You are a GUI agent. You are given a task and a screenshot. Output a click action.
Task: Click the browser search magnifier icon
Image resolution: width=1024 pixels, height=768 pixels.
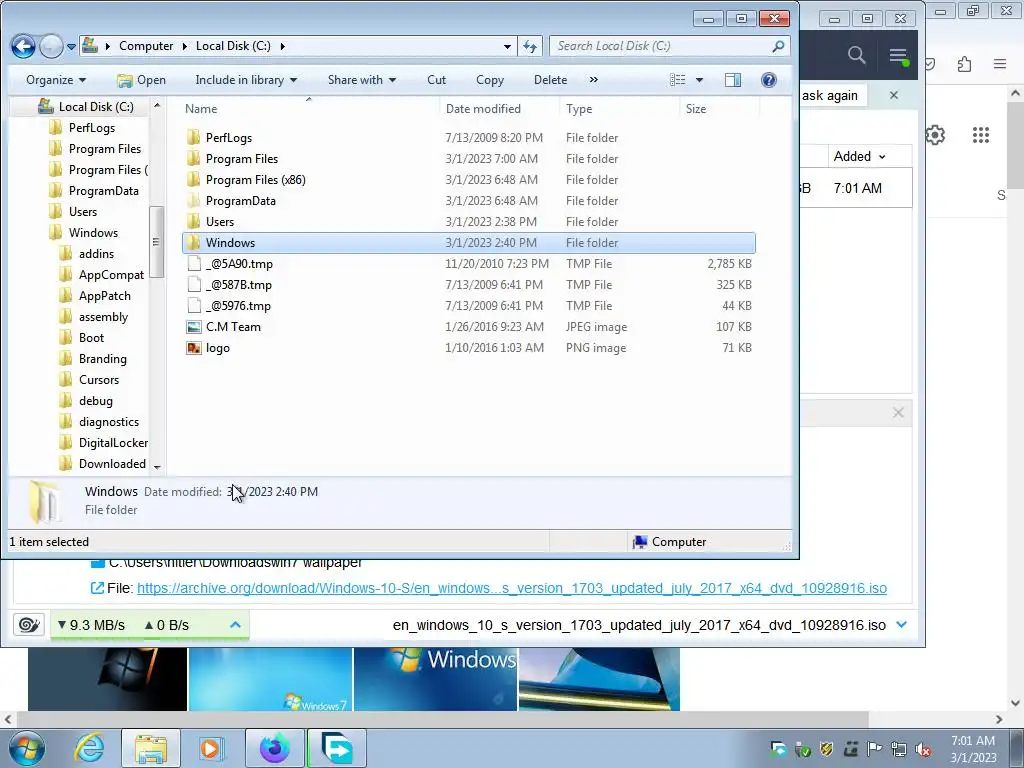[x=856, y=56]
